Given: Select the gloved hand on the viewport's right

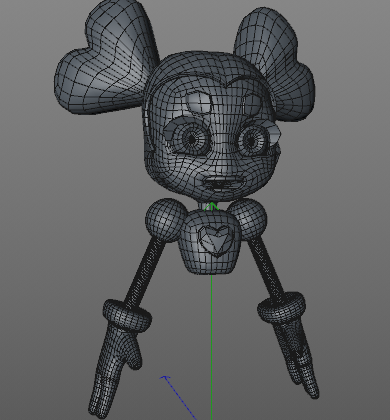Looking at the screenshot, I should [297, 358].
